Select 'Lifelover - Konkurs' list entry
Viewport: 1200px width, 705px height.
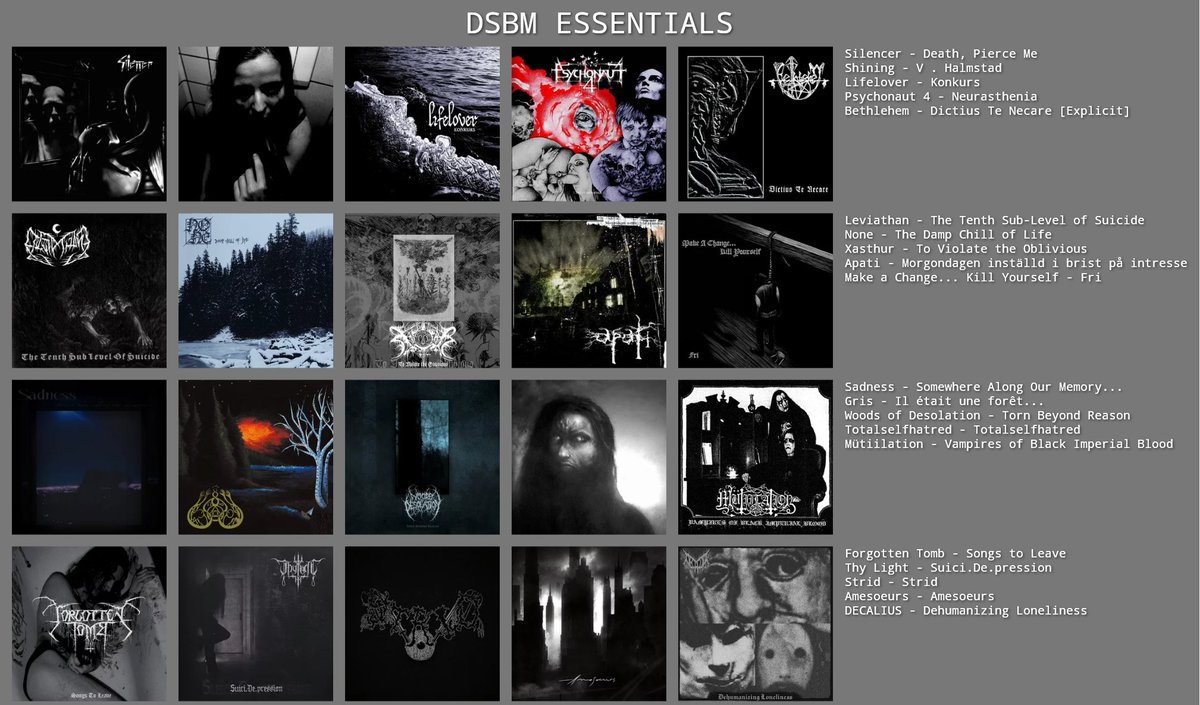[x=912, y=82]
